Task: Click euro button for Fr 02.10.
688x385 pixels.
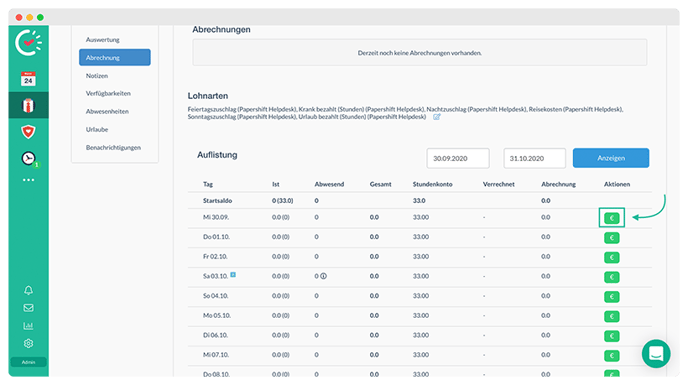Action: click(612, 257)
